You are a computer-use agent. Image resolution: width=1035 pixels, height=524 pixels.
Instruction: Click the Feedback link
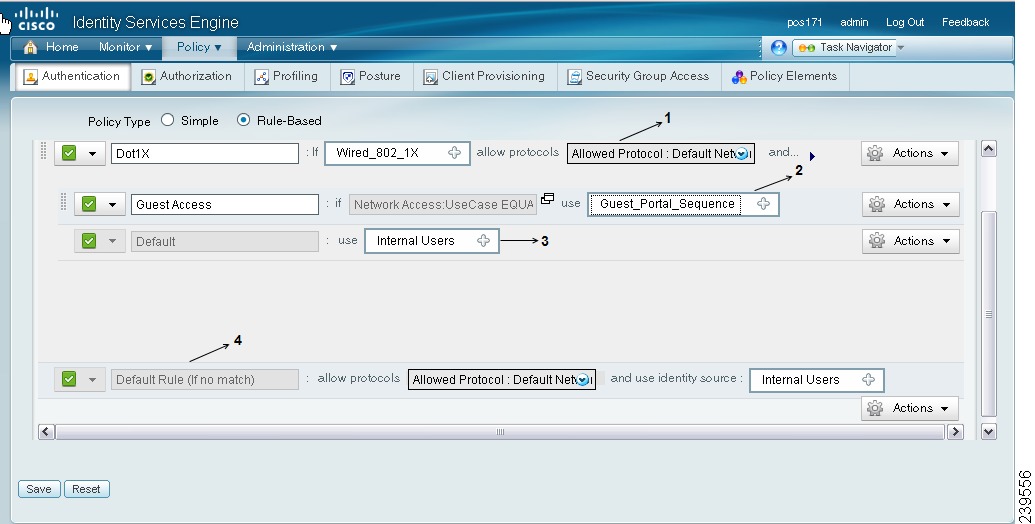pos(965,22)
